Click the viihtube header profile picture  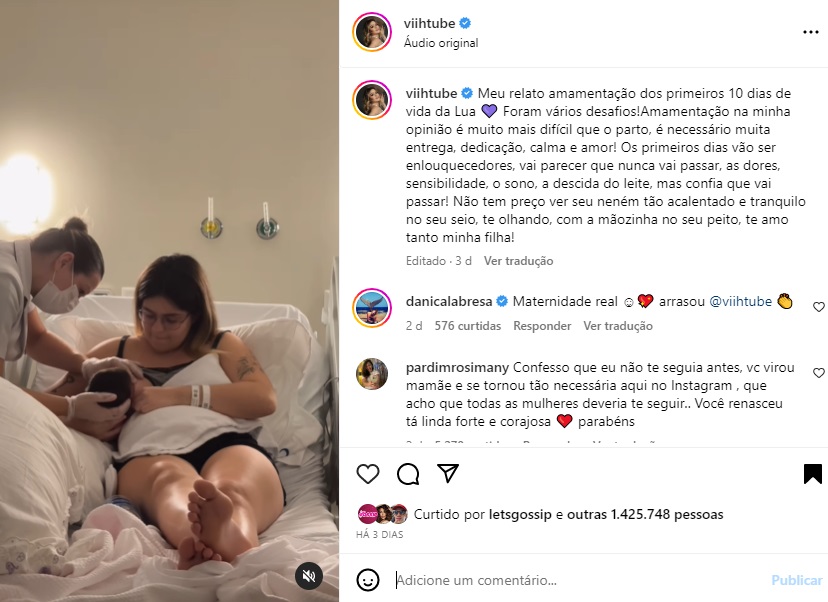pos(372,32)
